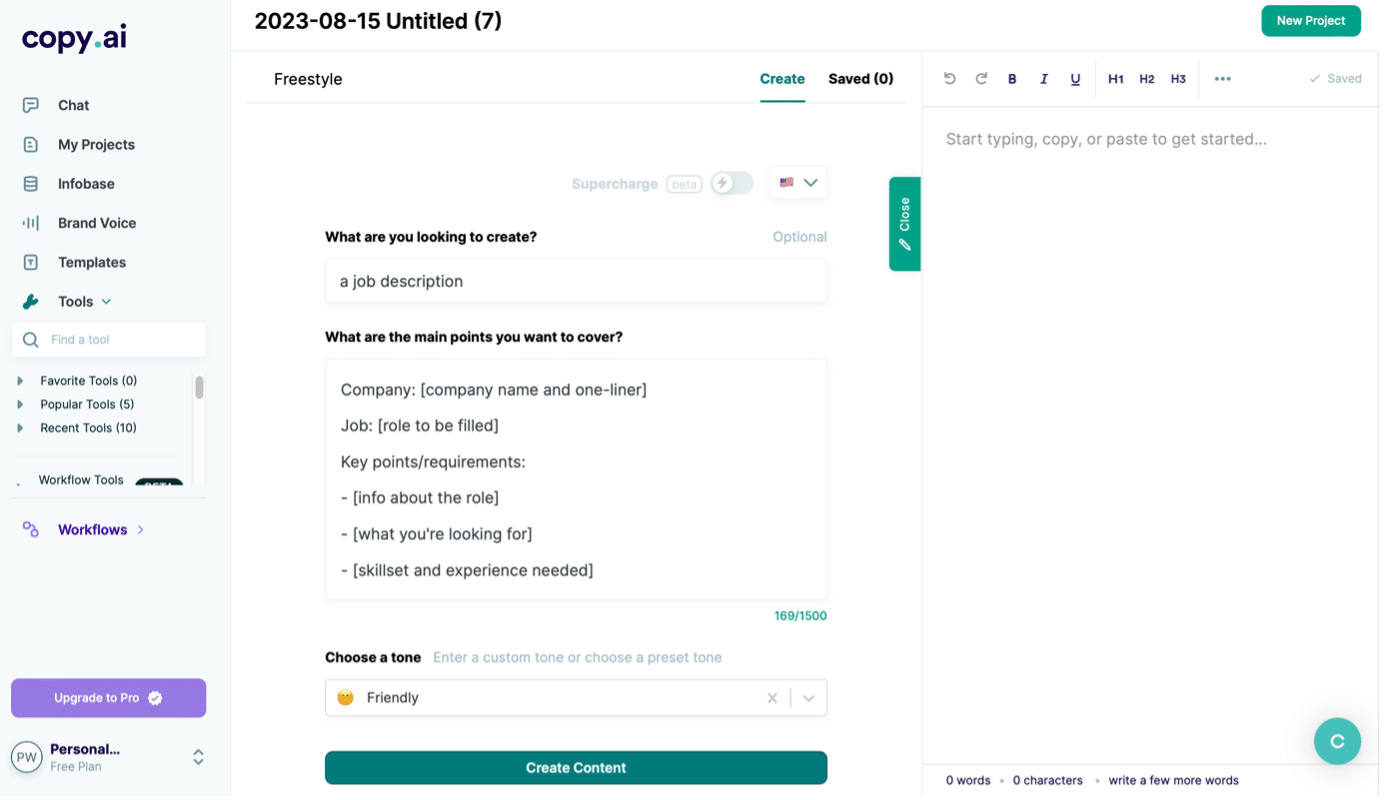The width and height of the screenshot is (1384, 800).
Task: Click Create Content button
Action: pyautogui.click(x=578, y=769)
